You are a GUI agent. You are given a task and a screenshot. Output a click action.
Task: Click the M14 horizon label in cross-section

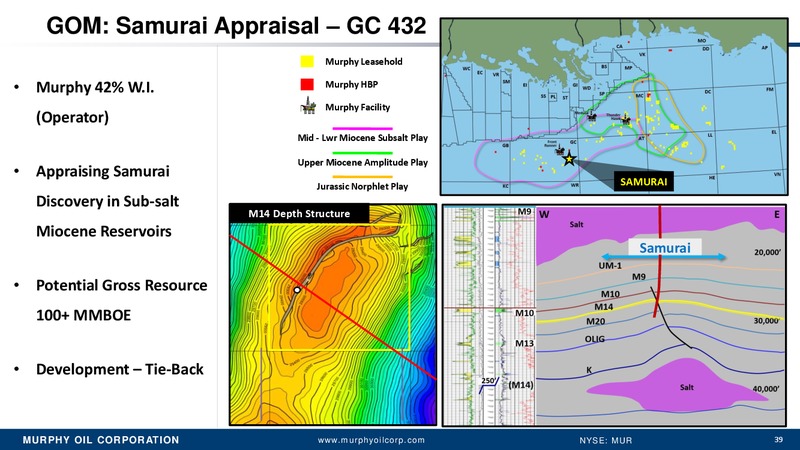coord(604,307)
